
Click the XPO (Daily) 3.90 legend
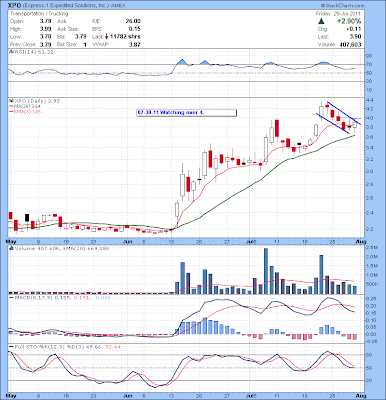click(x=36, y=101)
